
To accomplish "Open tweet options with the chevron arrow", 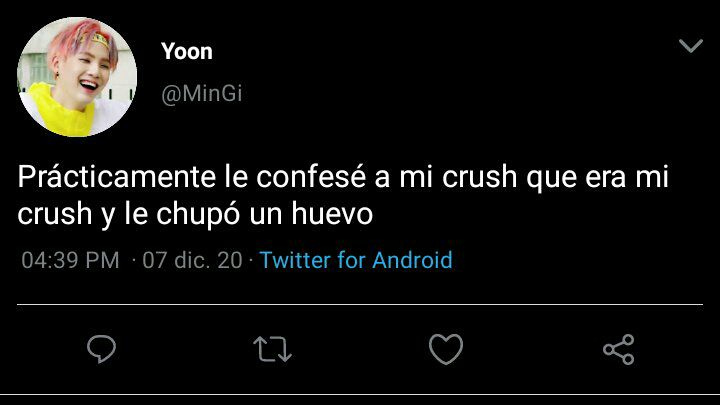I will [x=691, y=46].
